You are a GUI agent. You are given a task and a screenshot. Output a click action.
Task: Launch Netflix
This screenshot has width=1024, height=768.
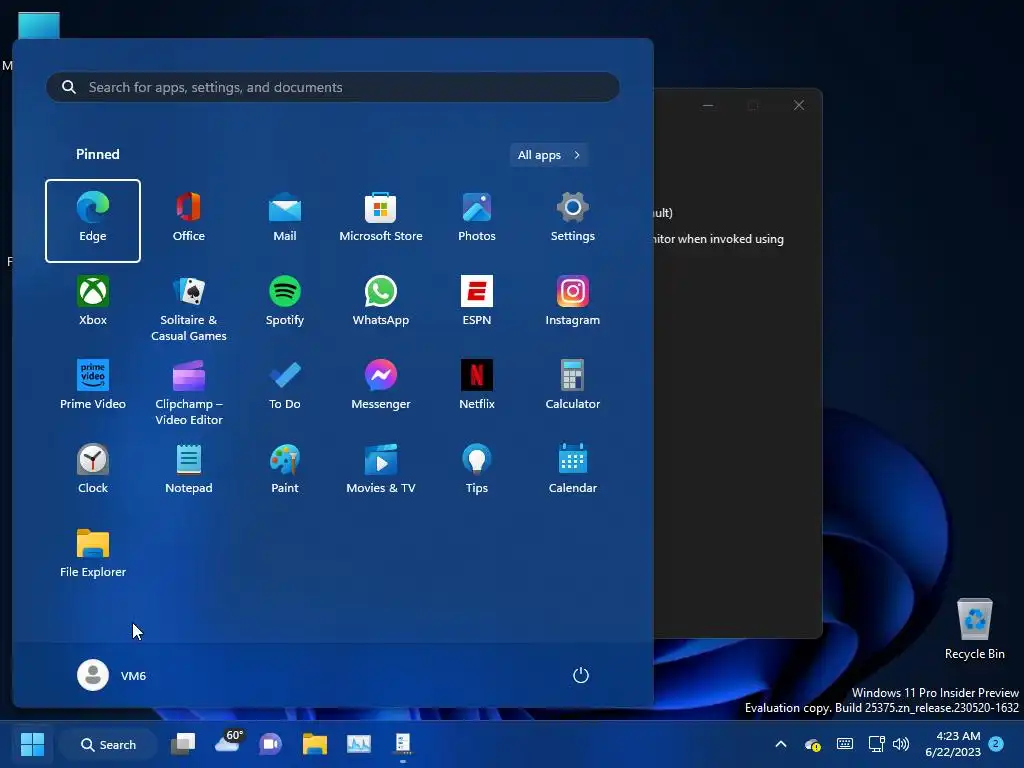[477, 386]
